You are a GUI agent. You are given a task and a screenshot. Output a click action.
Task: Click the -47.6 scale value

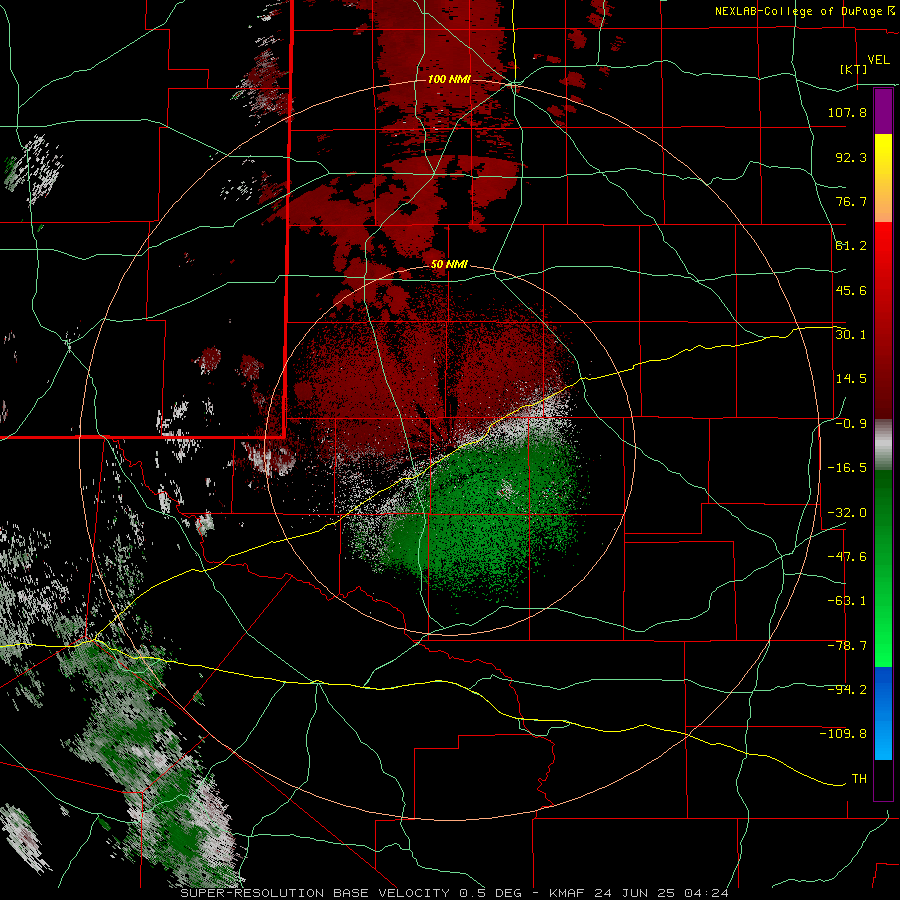point(847,557)
